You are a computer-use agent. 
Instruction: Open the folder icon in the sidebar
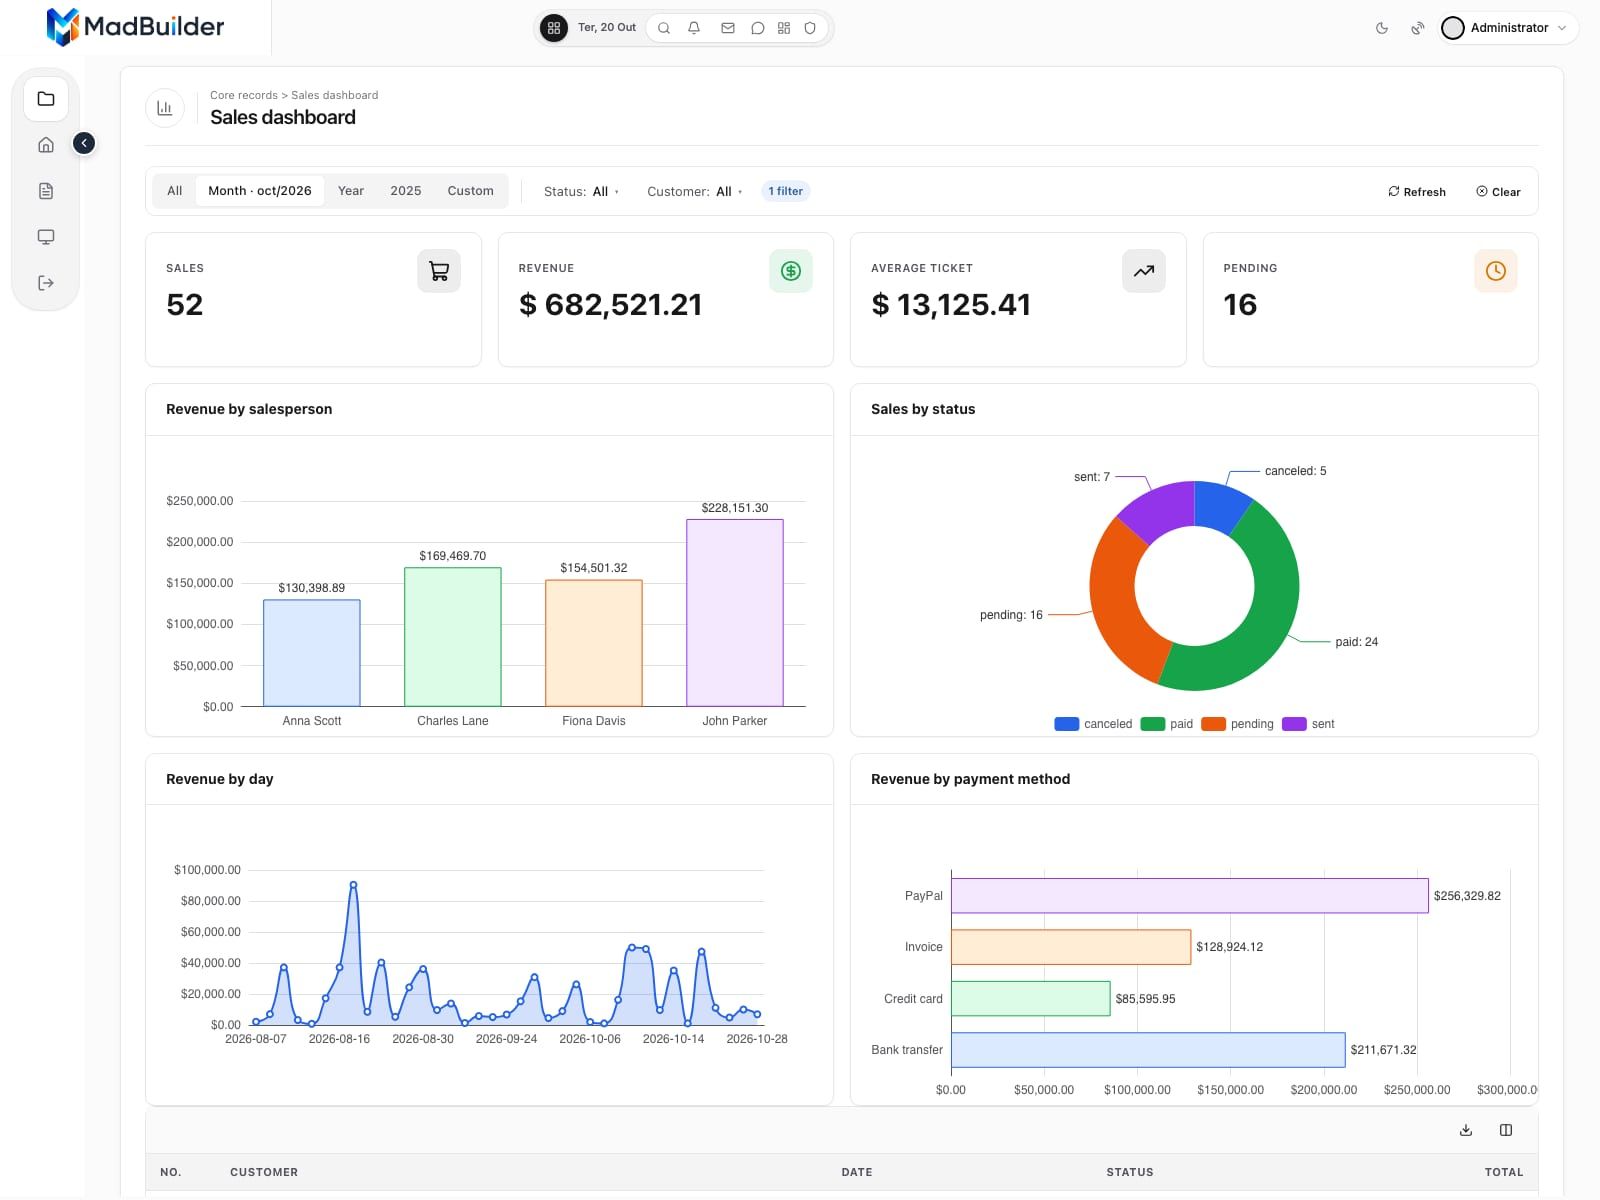point(46,99)
